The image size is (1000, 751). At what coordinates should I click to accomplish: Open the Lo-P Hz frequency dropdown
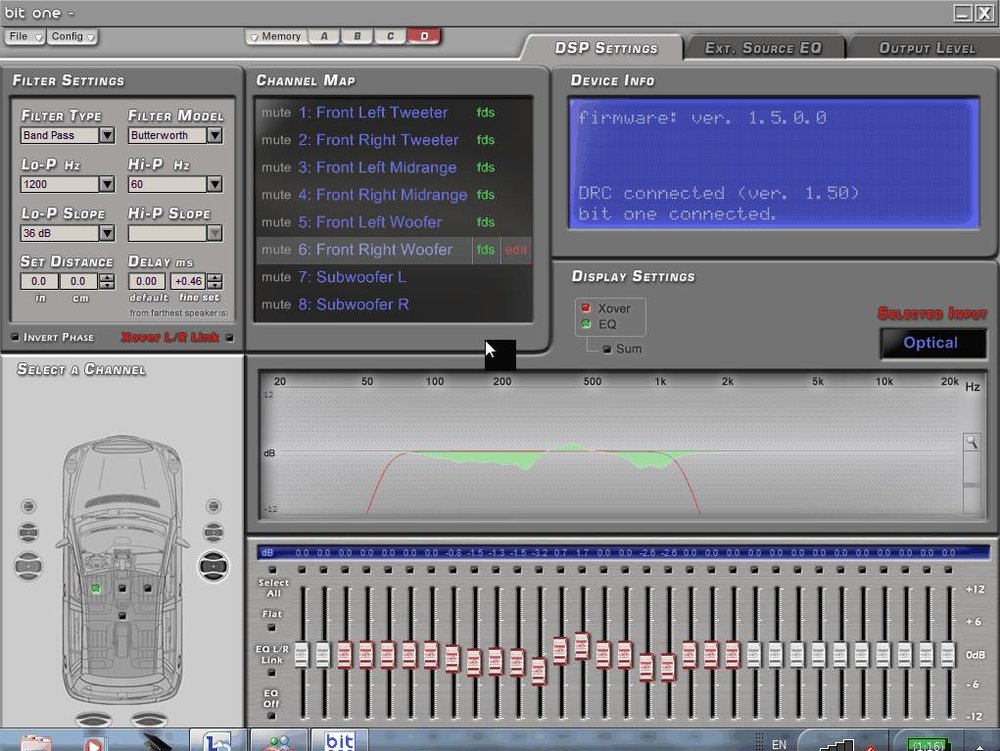tap(107, 184)
